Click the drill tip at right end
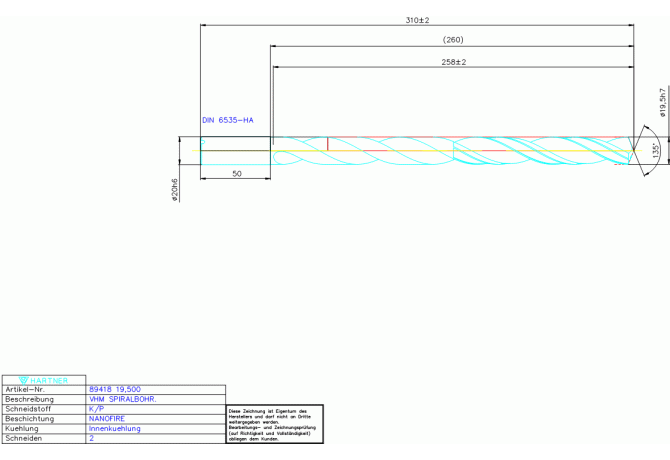Screen dimensions: 670x460 pyautogui.click(x=629, y=151)
